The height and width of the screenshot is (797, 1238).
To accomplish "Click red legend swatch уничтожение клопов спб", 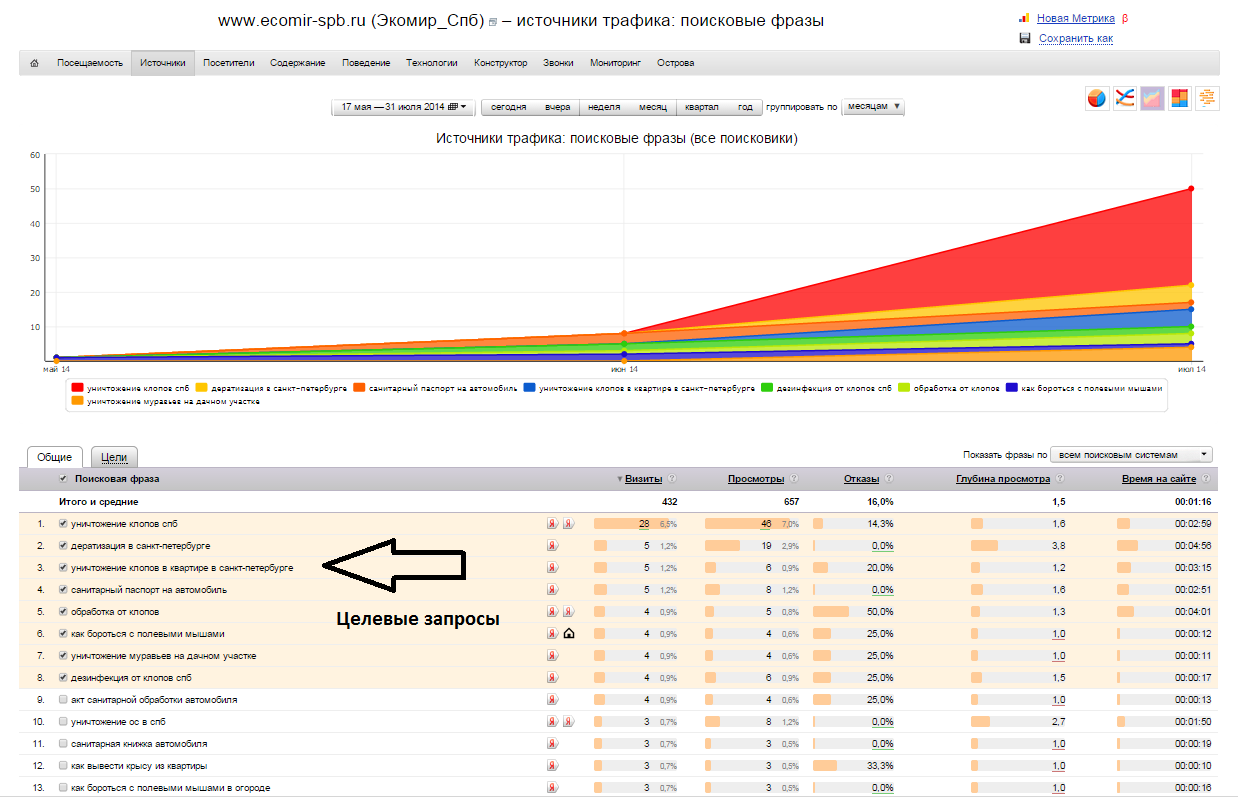I will [77, 387].
